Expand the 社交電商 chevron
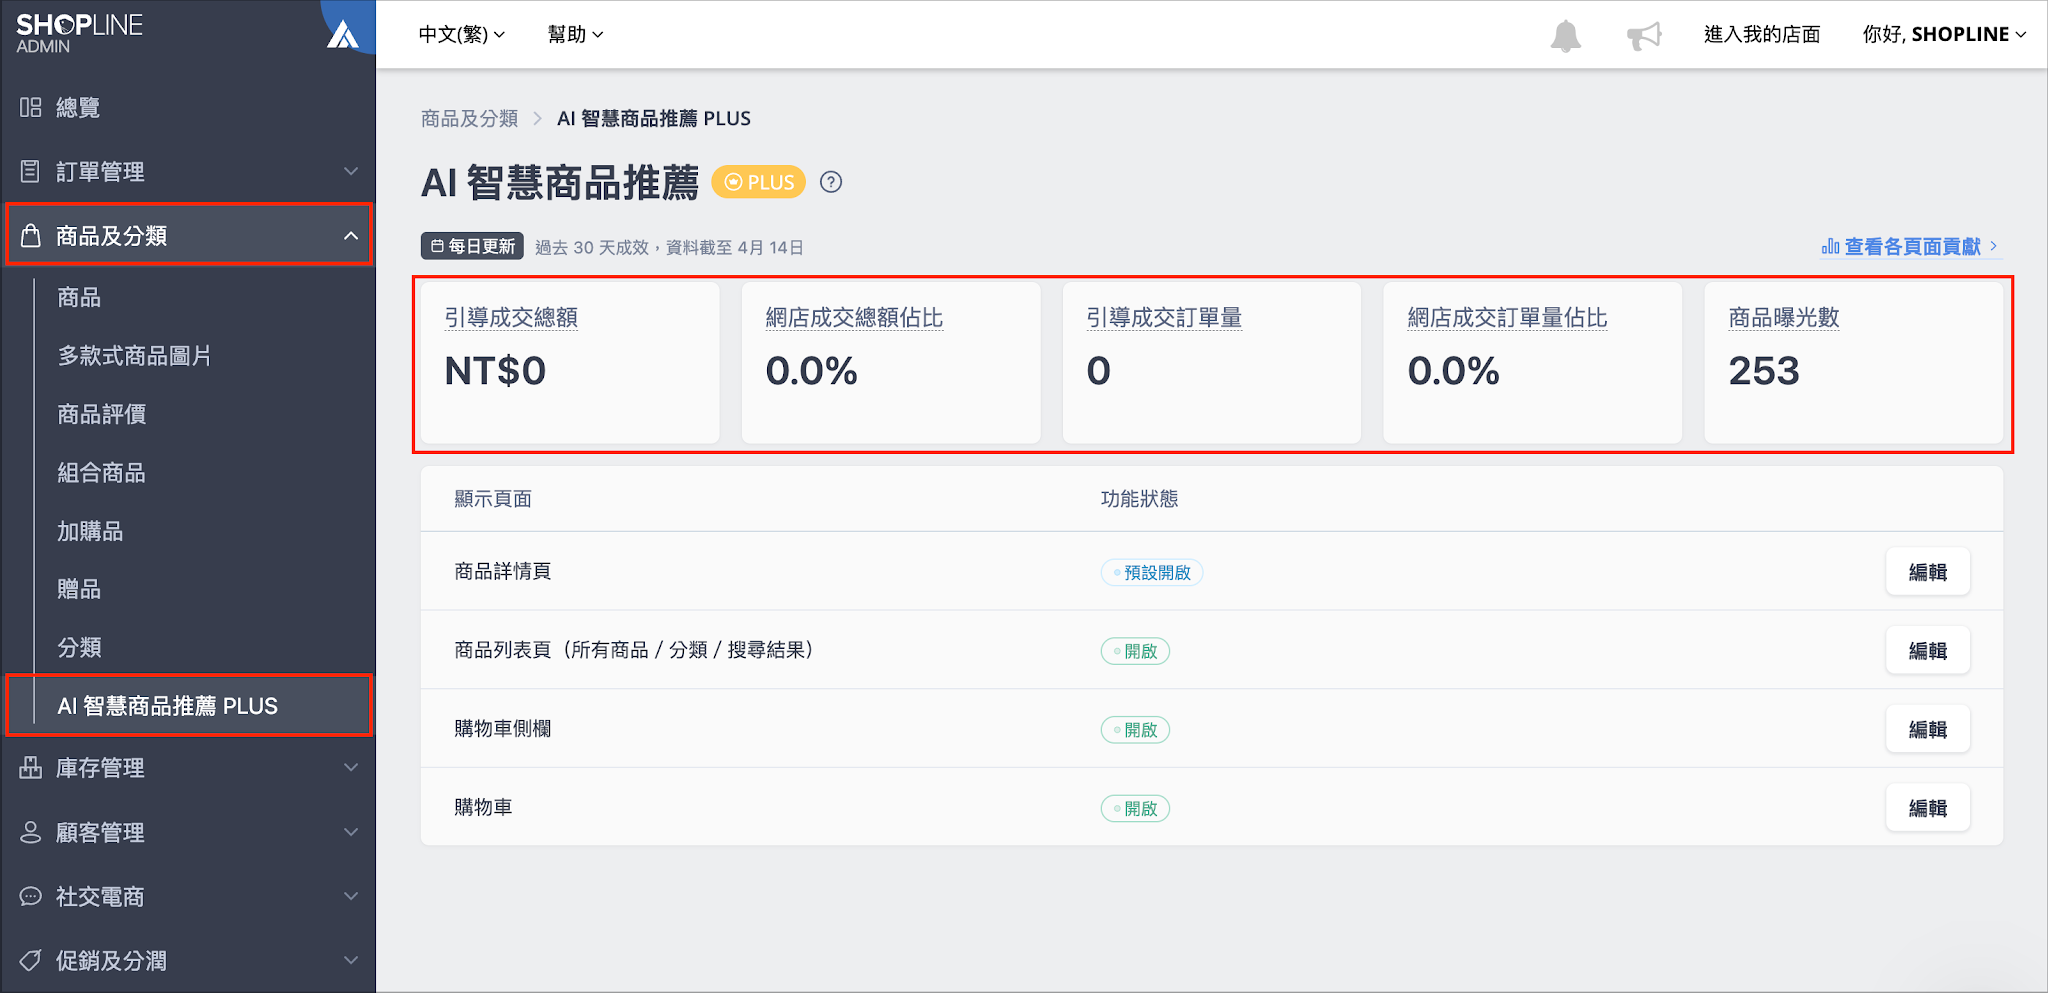The height and width of the screenshot is (993, 2048). click(x=351, y=896)
